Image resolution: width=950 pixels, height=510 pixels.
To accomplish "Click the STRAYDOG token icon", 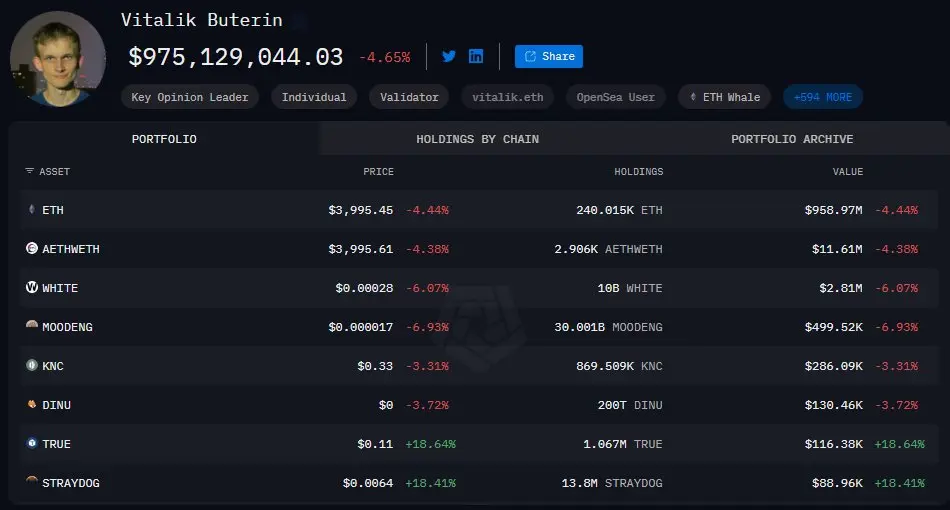I will click(32, 480).
